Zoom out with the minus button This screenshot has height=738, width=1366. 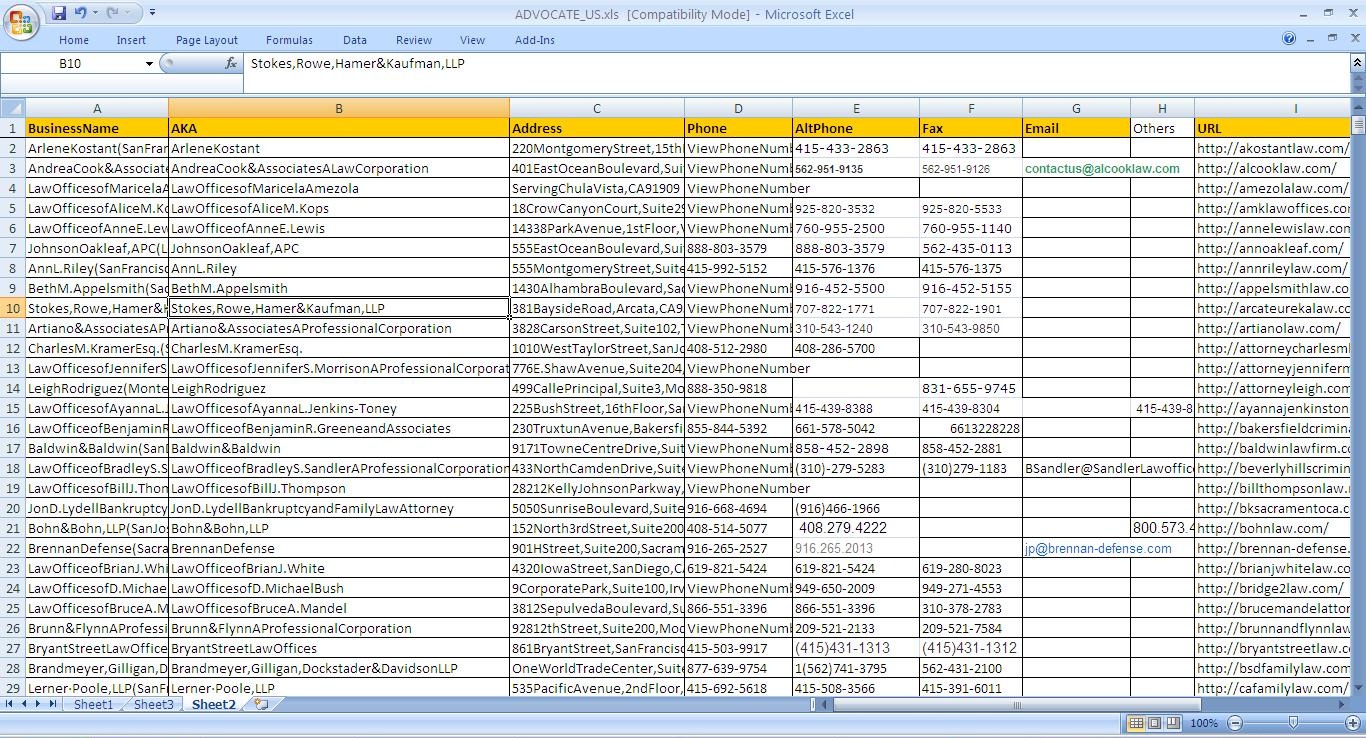[1235, 723]
